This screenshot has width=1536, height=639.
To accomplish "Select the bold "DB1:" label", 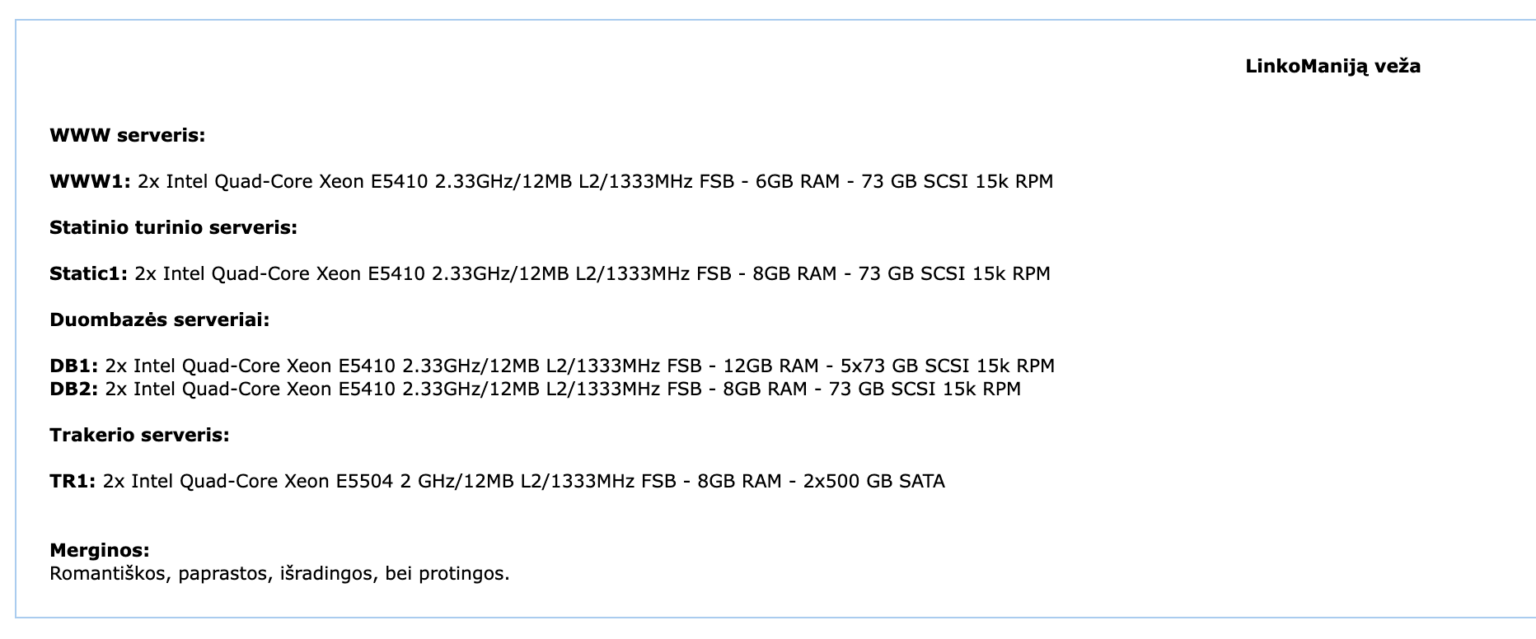I will pos(74,366).
